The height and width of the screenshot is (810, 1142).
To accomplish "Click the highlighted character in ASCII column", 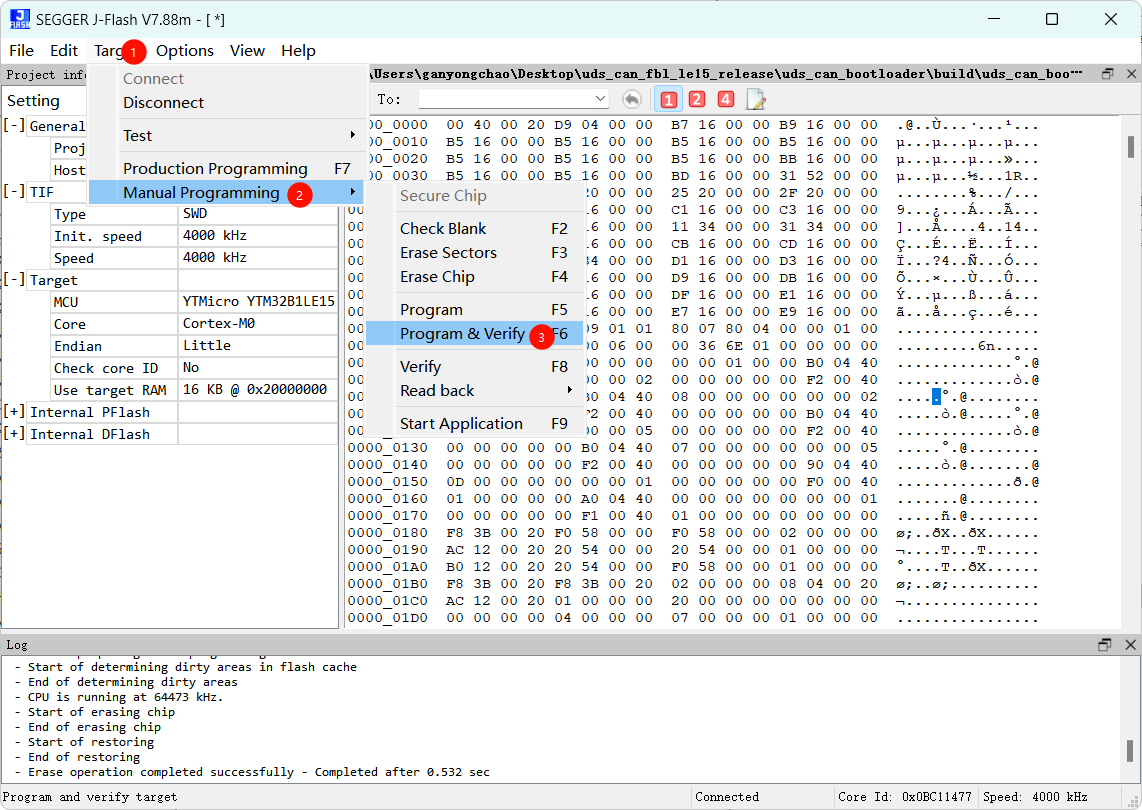I will 936,396.
